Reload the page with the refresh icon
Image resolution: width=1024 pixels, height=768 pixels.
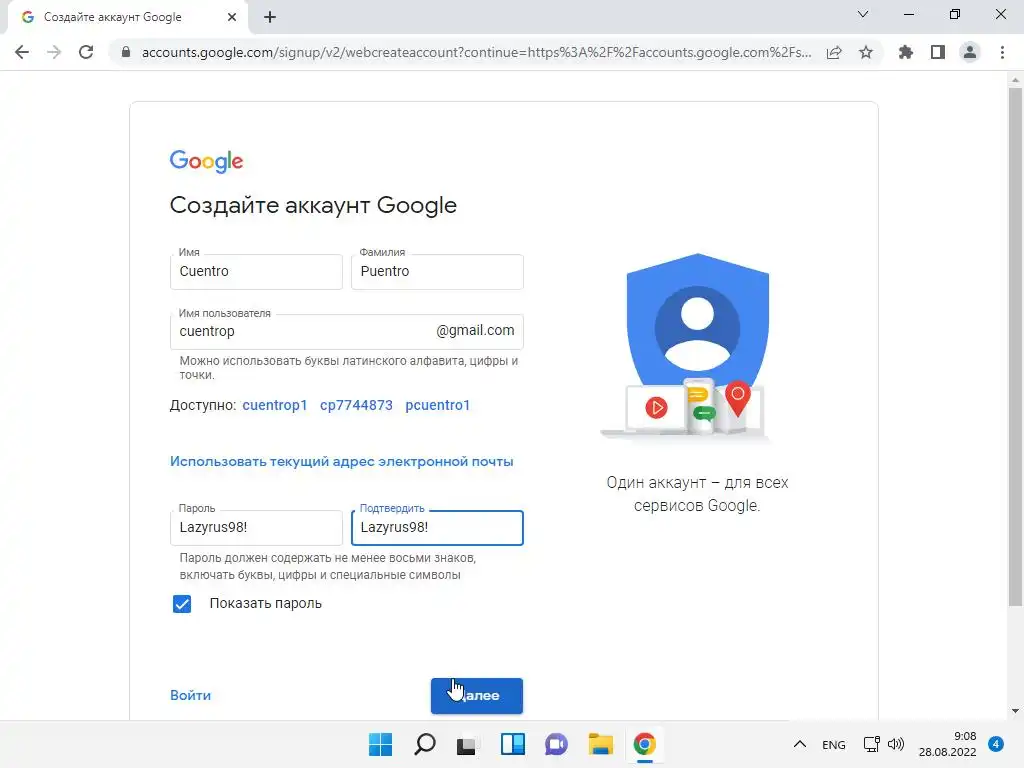(86, 52)
